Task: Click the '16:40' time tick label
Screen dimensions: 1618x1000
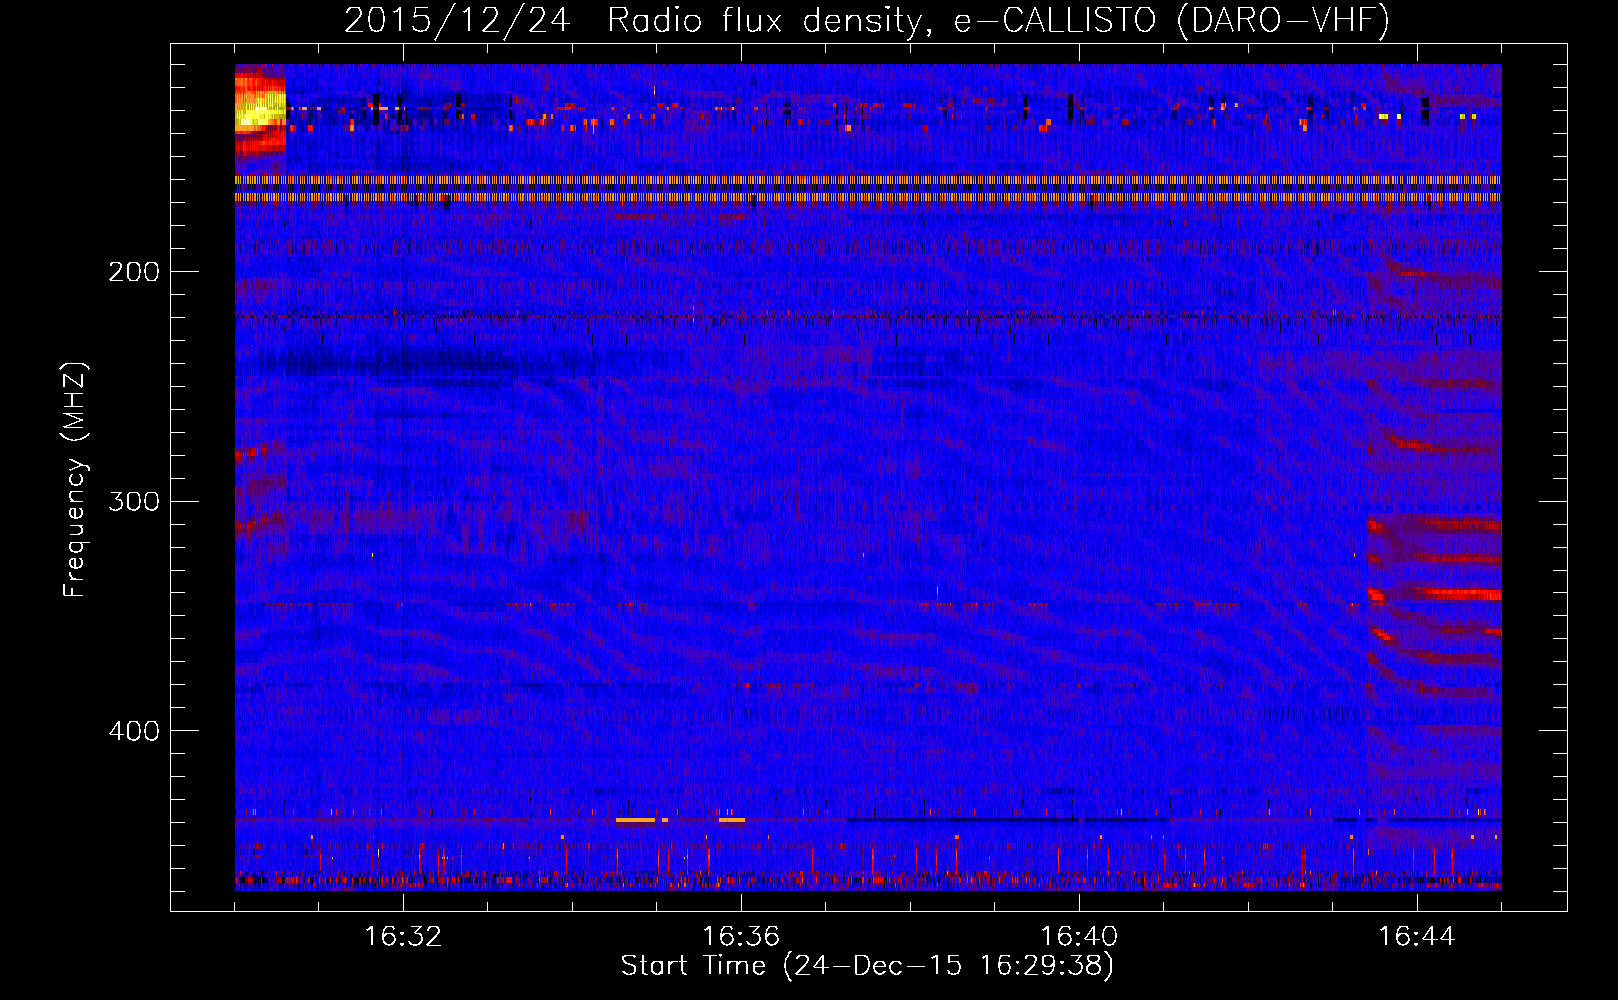Action: point(1079,937)
